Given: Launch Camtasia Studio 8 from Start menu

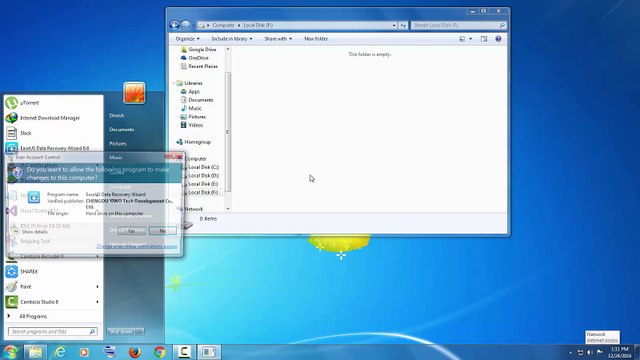Looking at the screenshot, I should coord(53,302).
